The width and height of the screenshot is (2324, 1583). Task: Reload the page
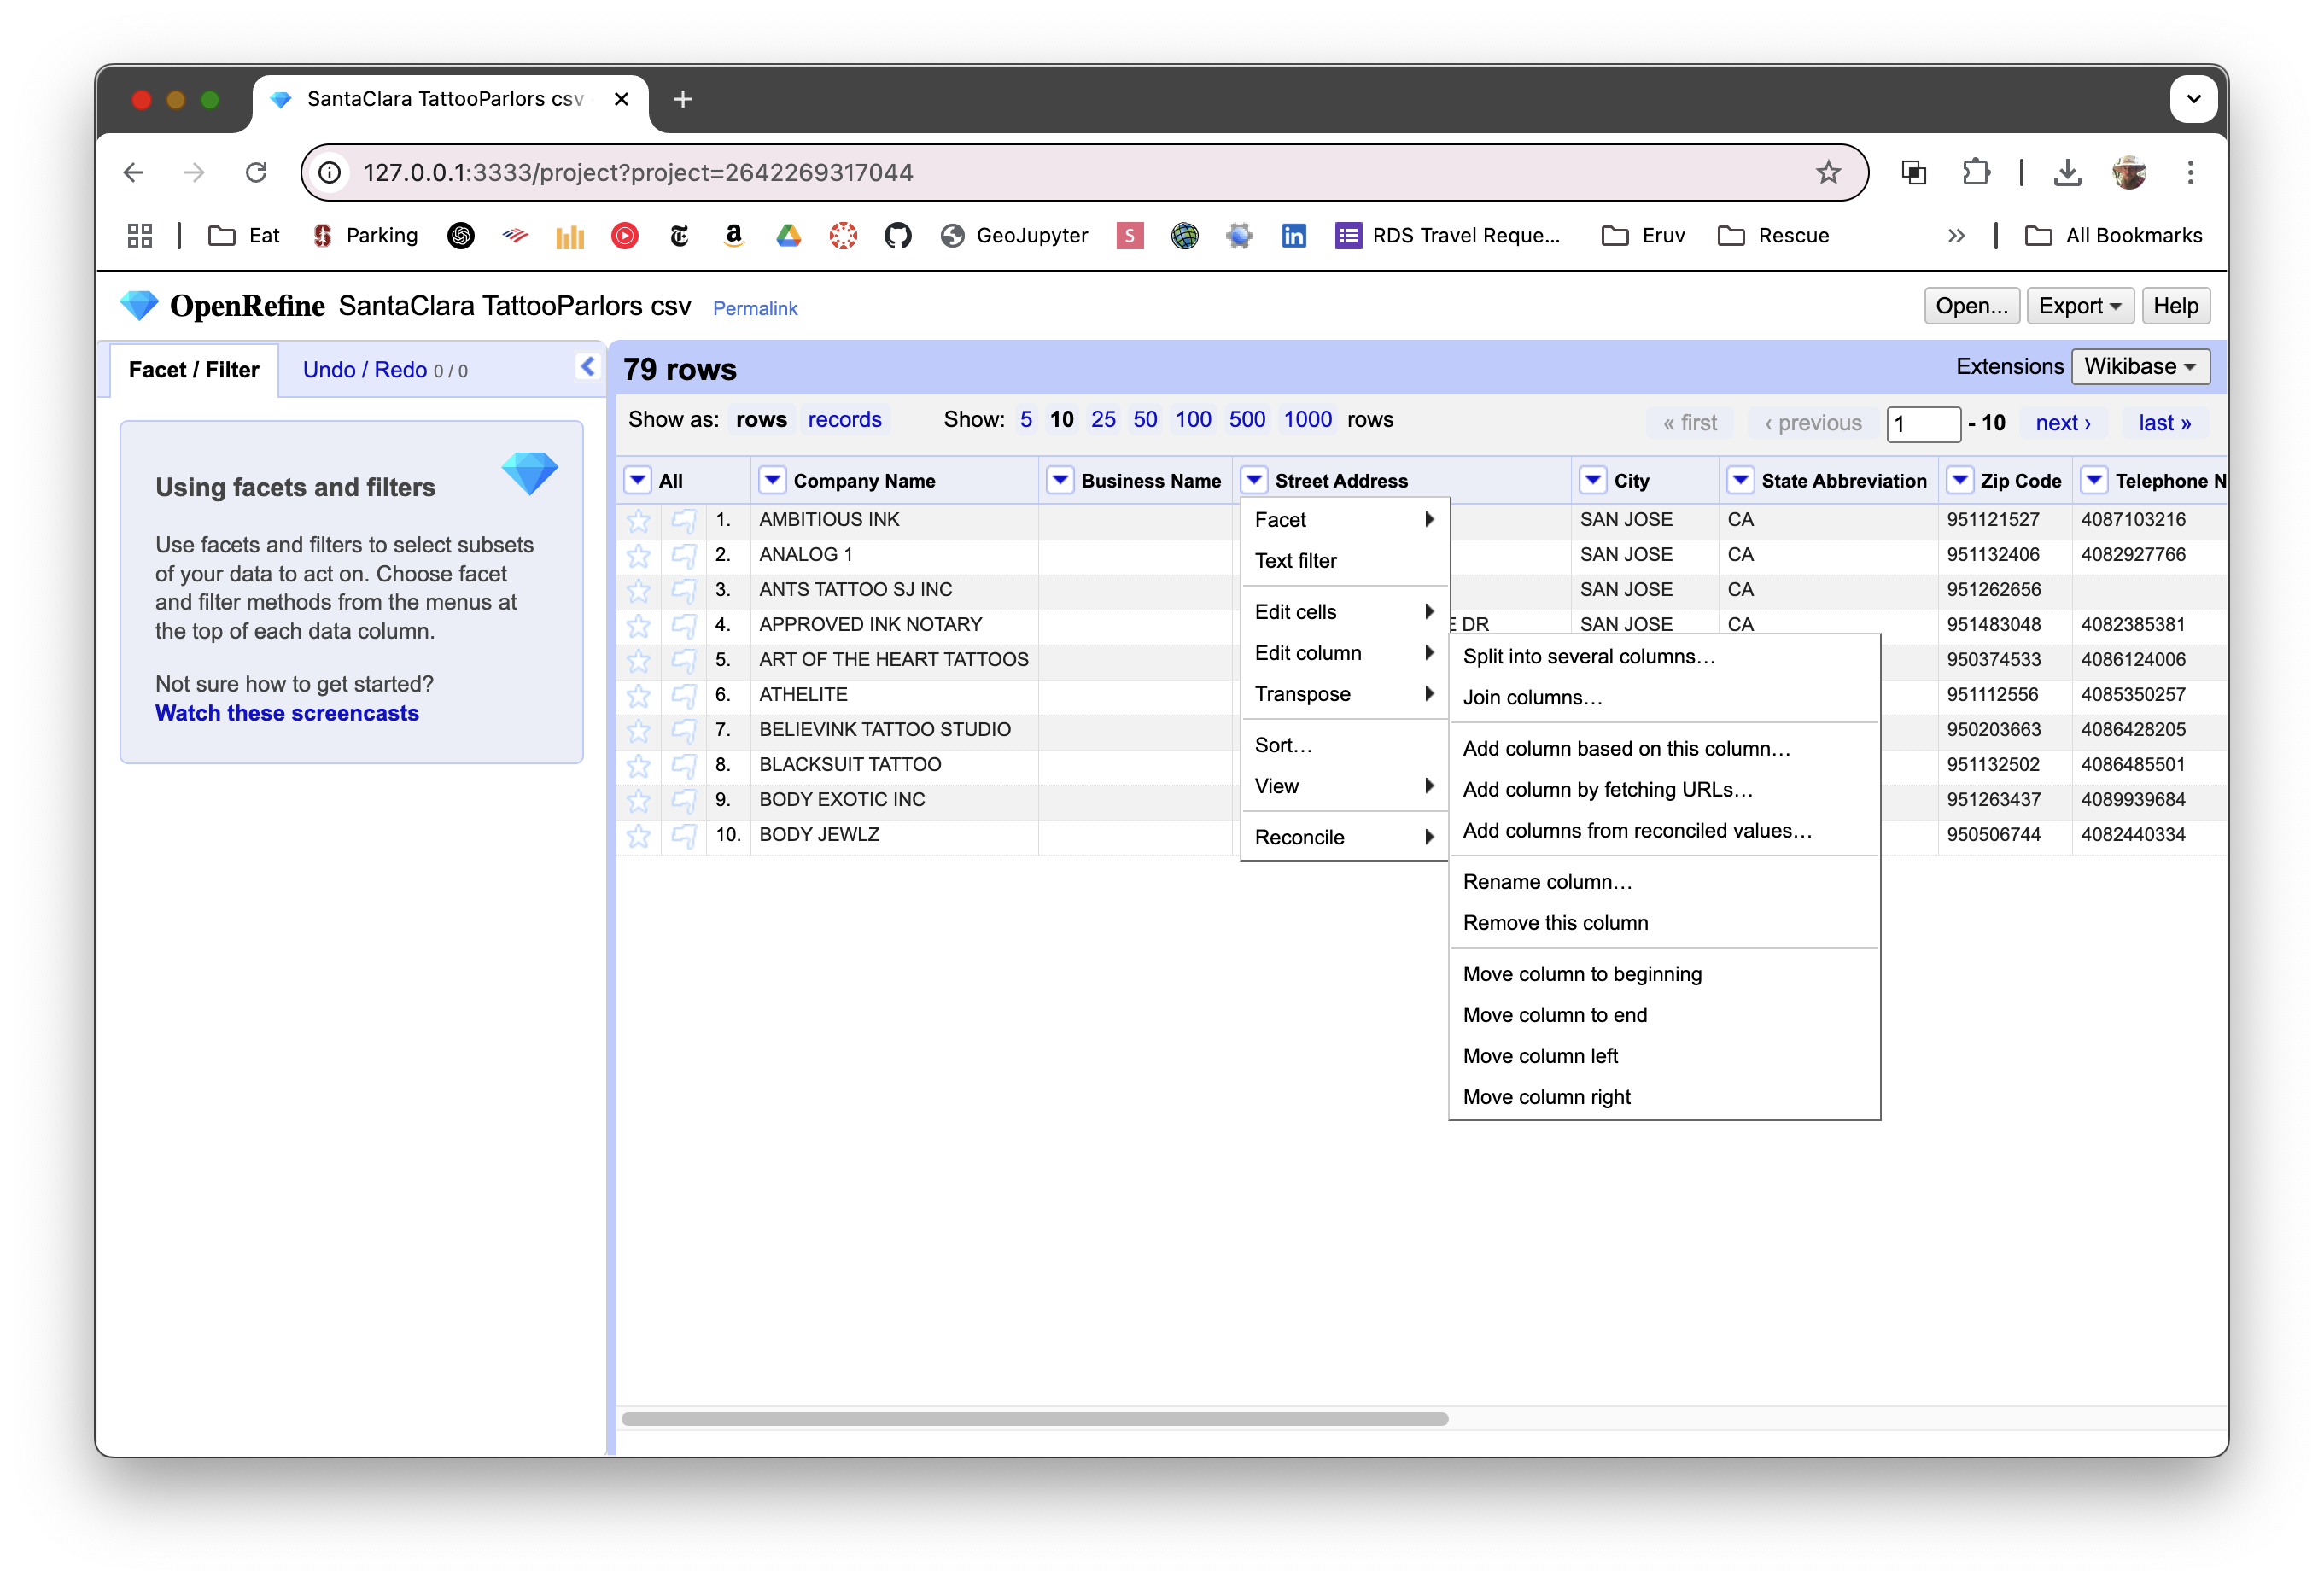[256, 172]
